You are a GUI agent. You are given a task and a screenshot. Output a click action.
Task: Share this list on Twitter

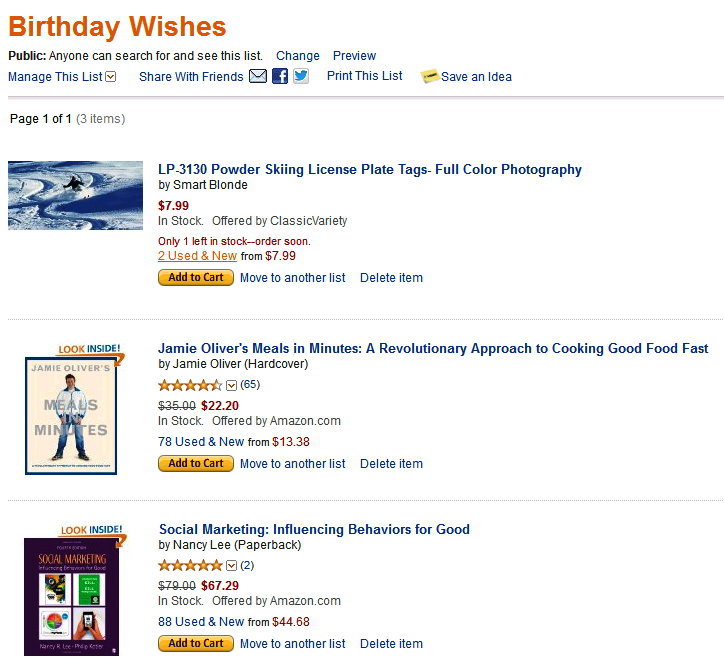301,76
